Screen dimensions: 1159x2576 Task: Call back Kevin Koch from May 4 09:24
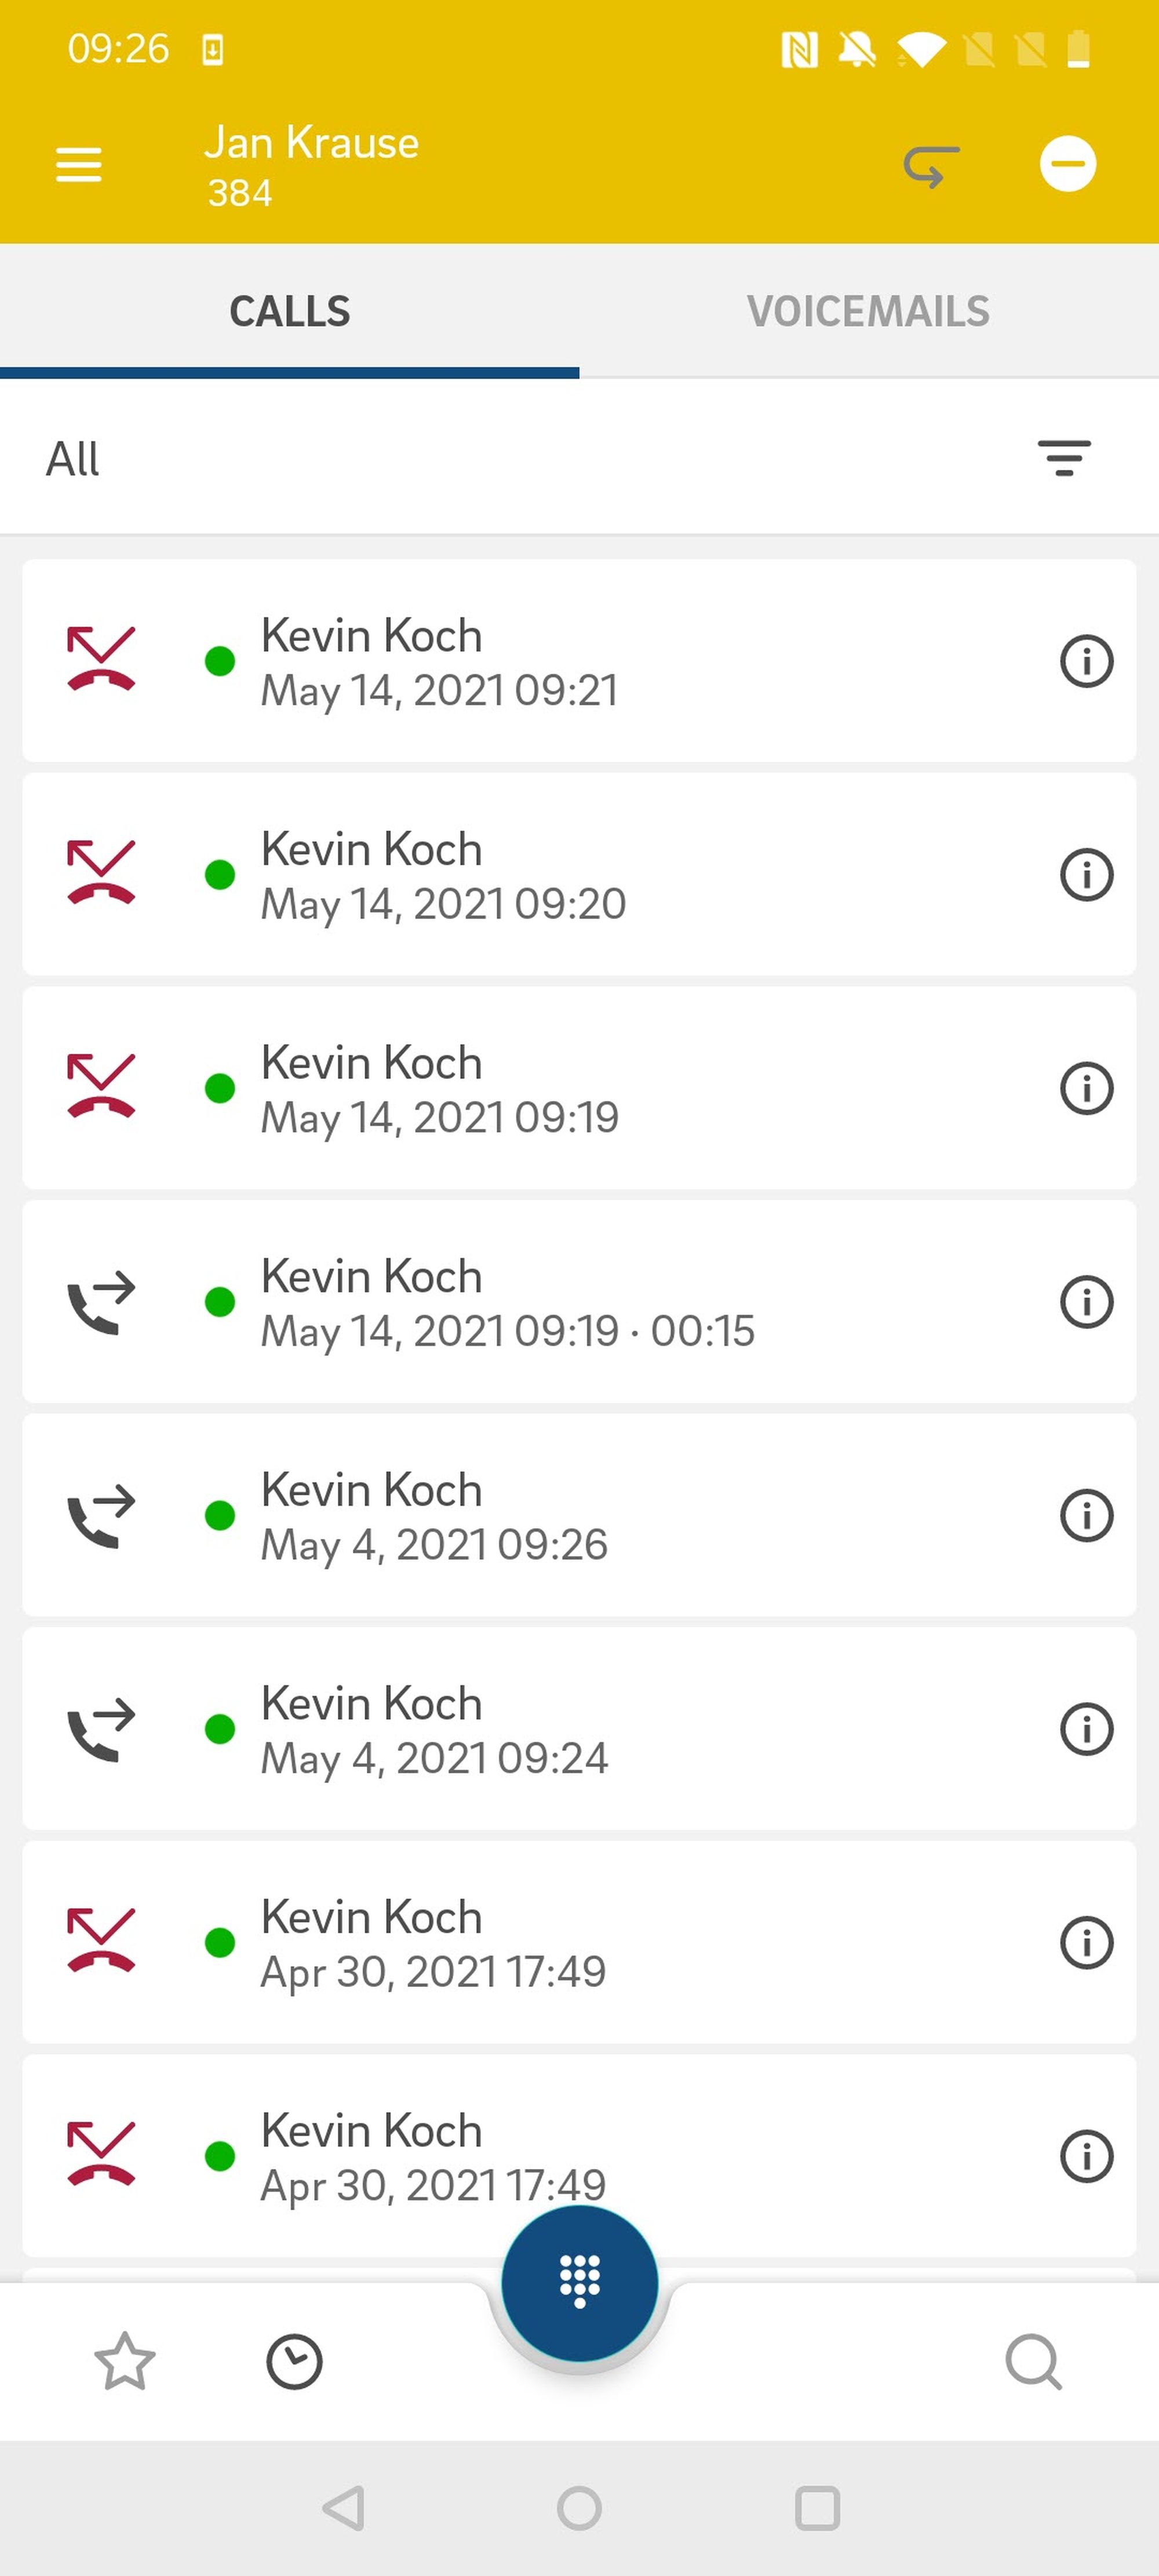500,1729
